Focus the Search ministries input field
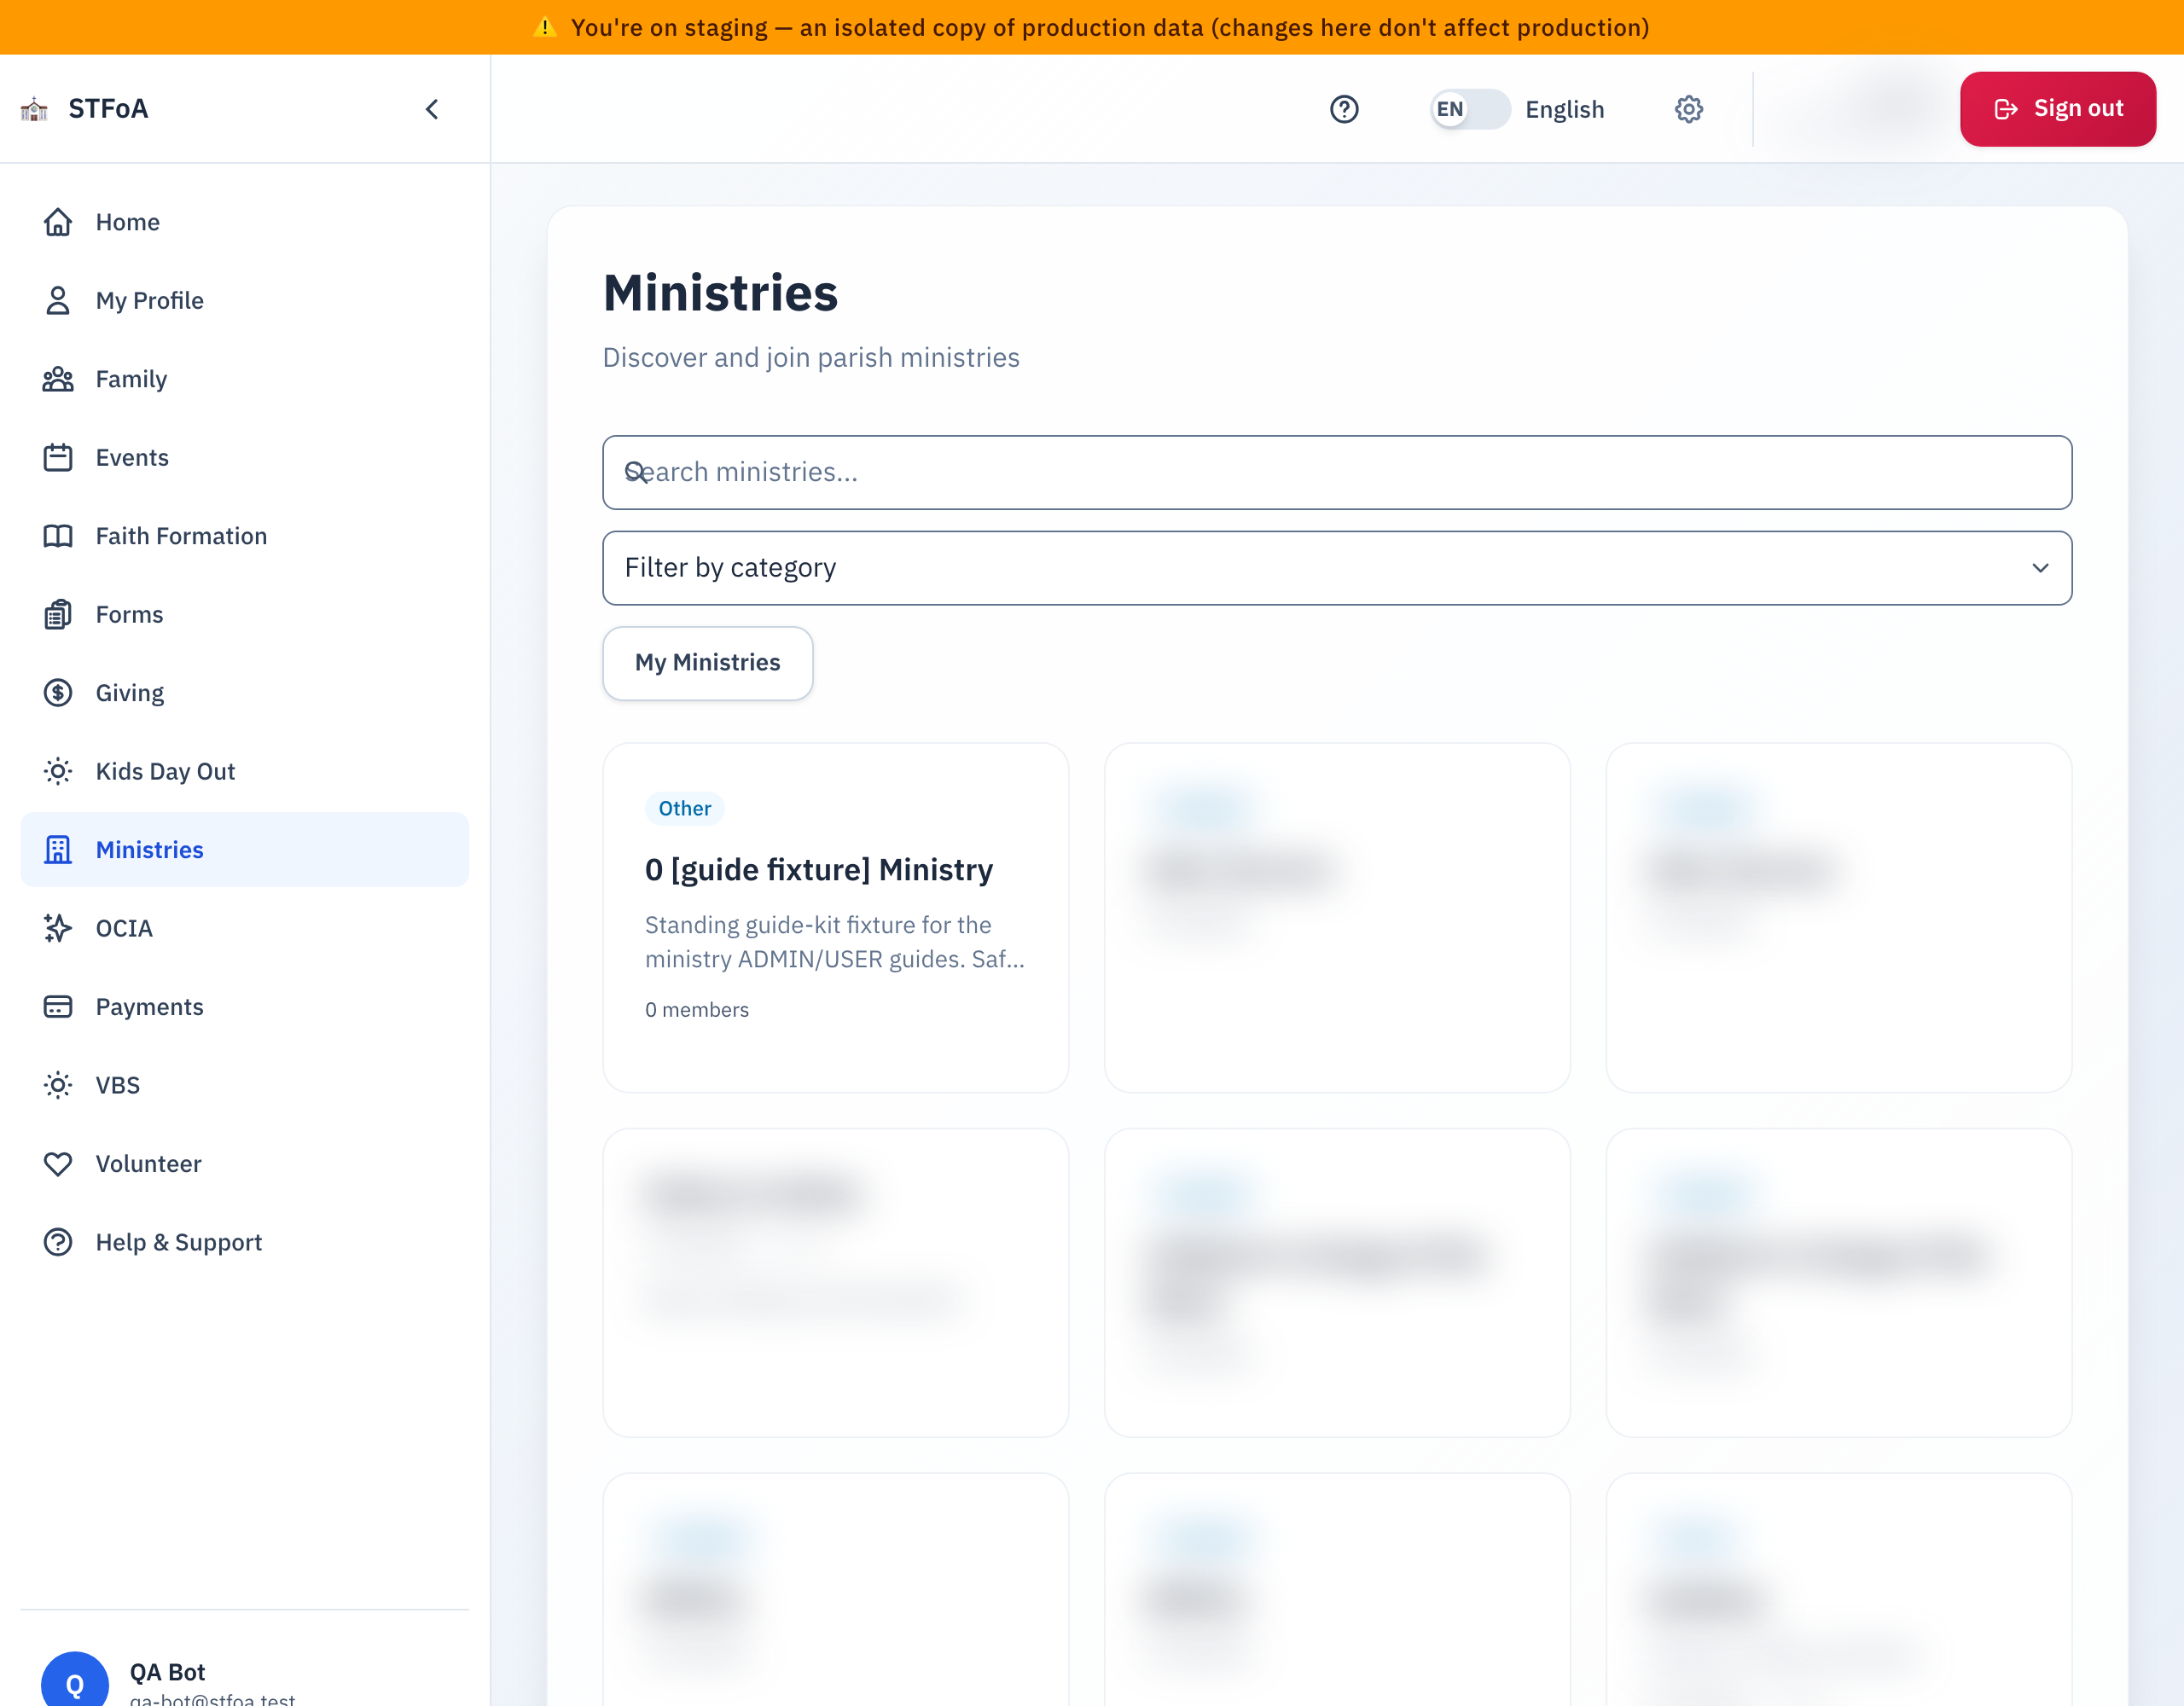 (x=1337, y=472)
